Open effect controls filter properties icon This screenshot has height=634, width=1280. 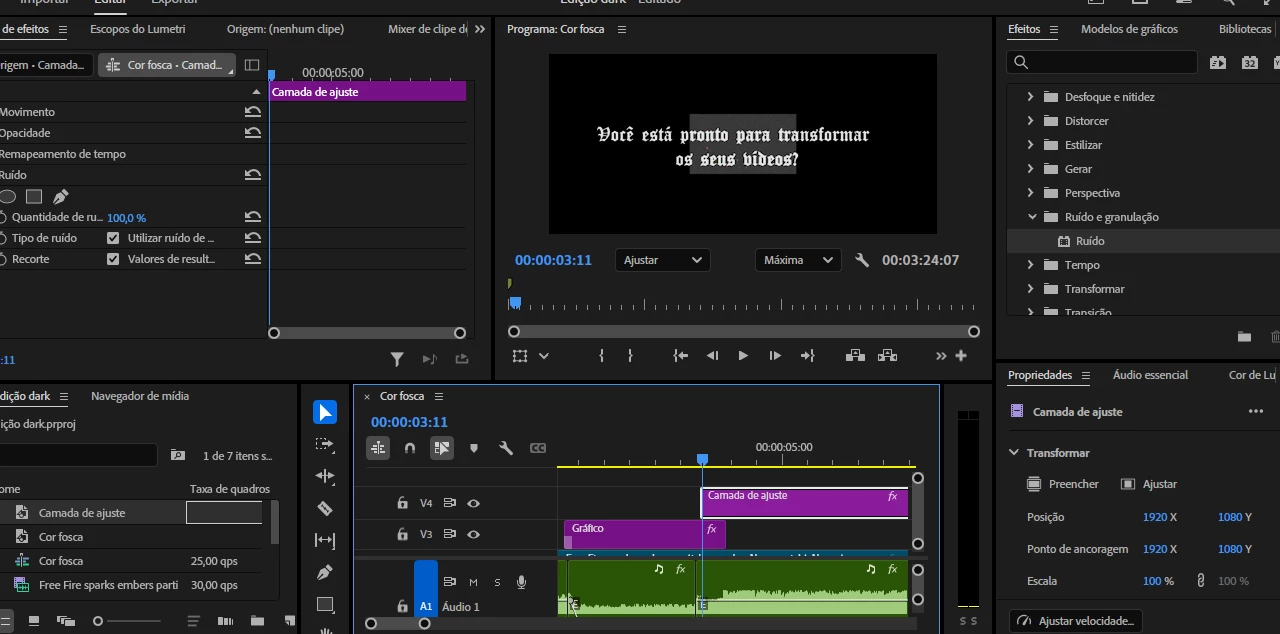click(x=397, y=359)
